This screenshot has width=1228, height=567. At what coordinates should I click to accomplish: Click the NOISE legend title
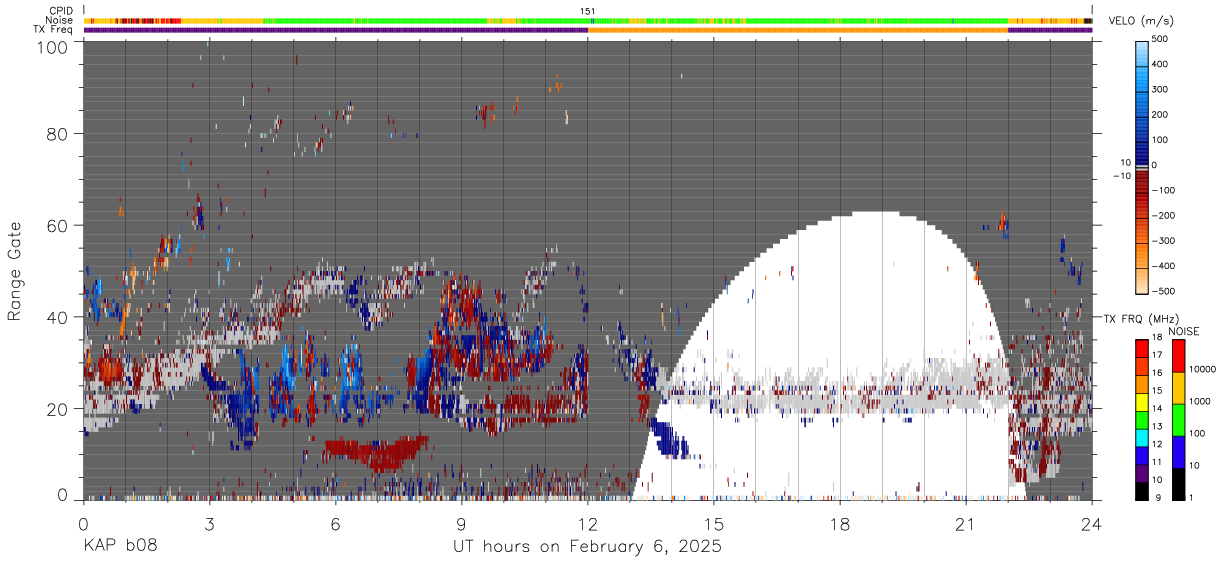pyautogui.click(x=1183, y=331)
